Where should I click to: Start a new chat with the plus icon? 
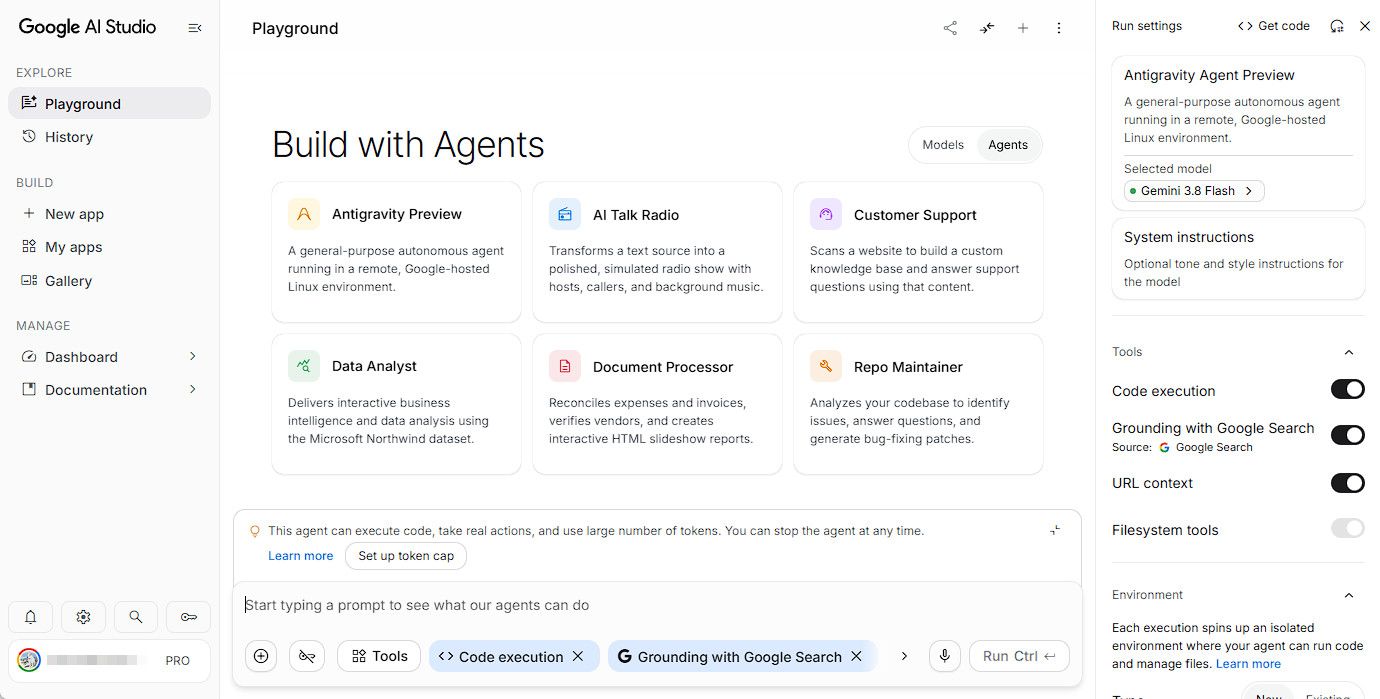tap(1023, 28)
